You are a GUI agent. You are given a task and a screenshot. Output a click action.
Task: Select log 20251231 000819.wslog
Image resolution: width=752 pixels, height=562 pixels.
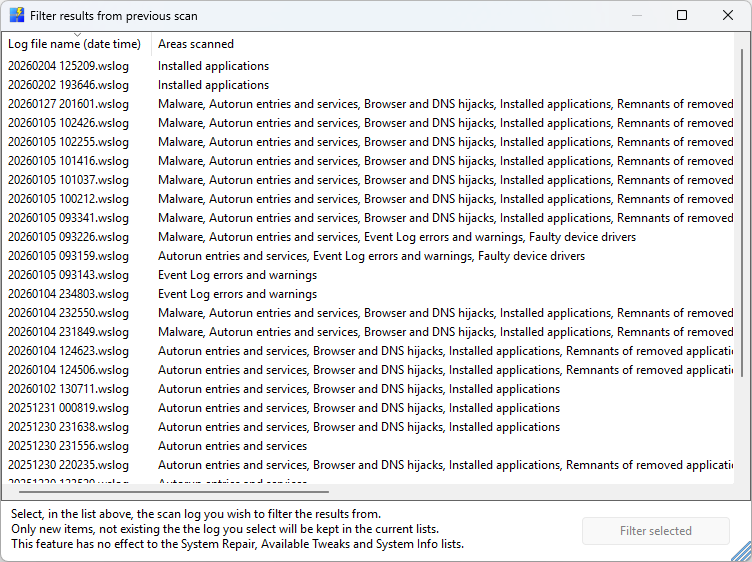tap(68, 408)
